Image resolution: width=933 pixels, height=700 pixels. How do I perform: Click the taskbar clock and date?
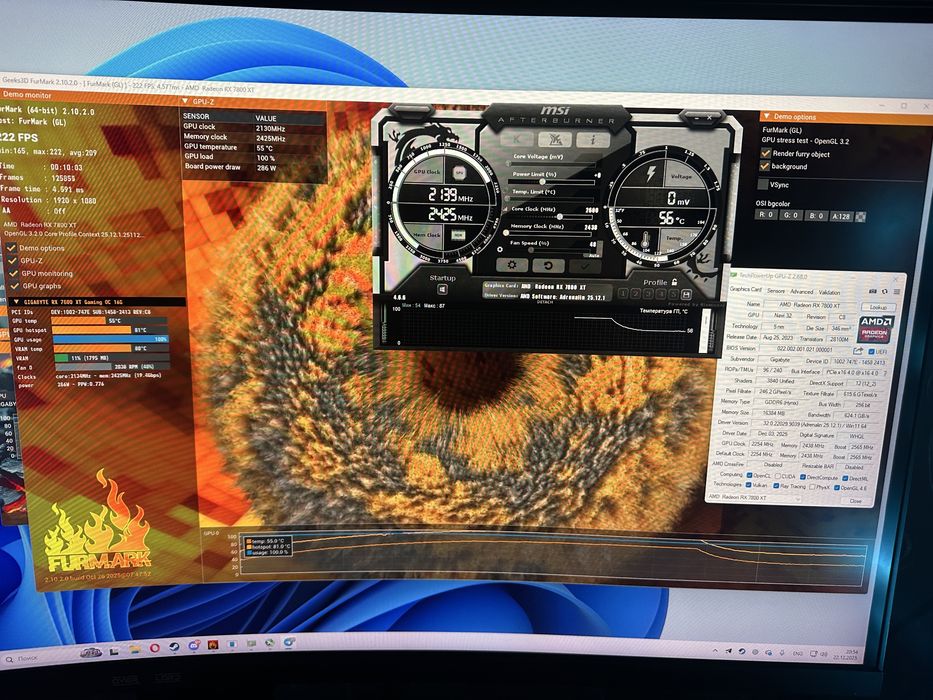click(x=846, y=655)
